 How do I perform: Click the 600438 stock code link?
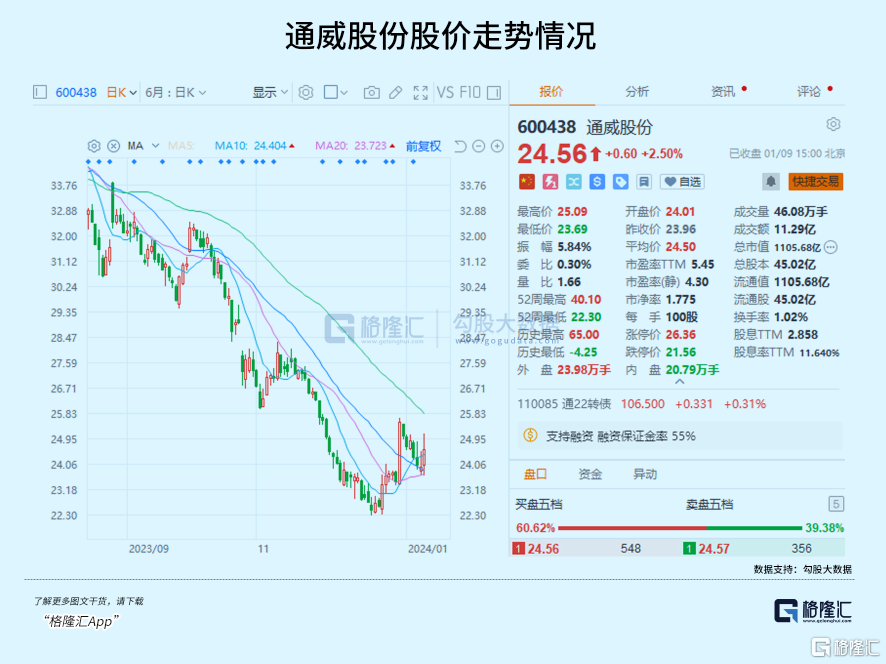click(76, 92)
